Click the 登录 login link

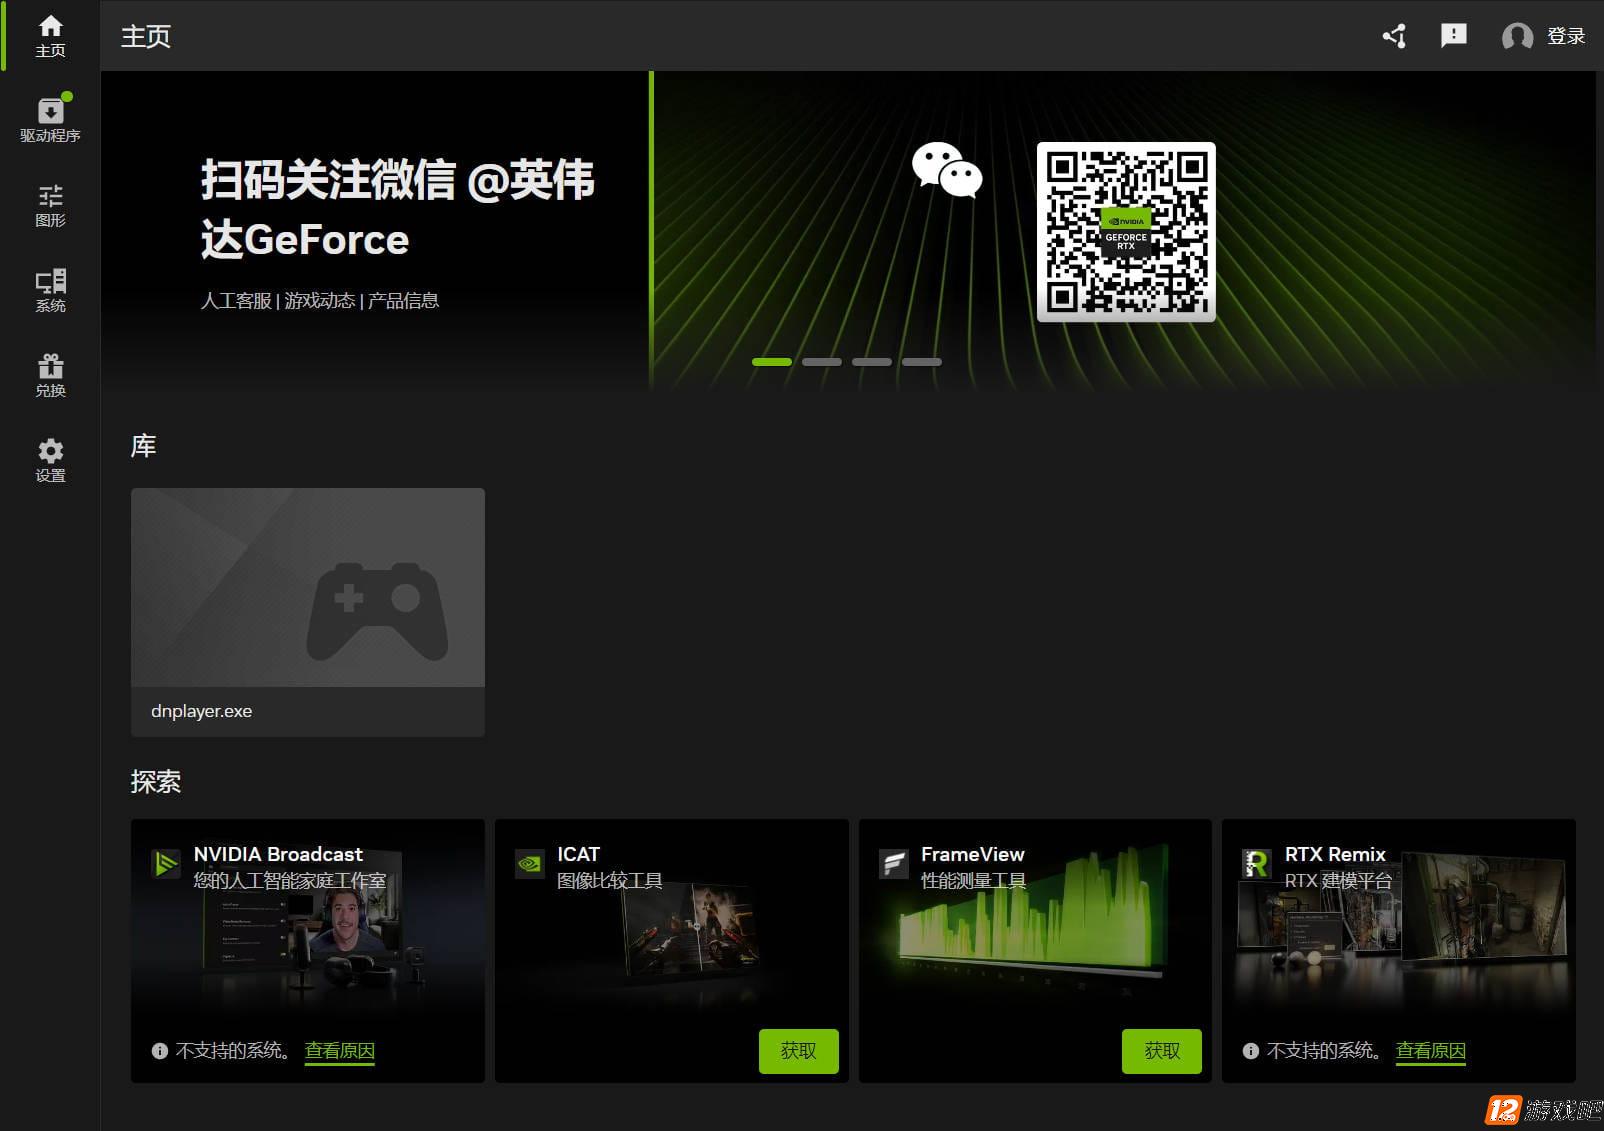1566,36
